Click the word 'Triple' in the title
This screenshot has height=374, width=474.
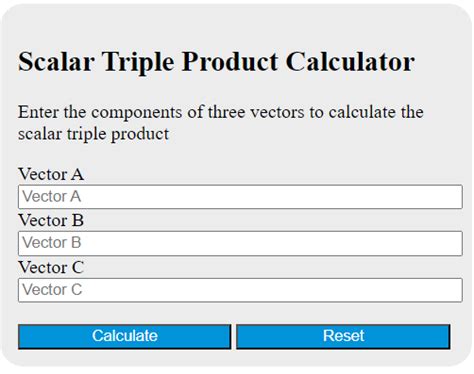tap(138, 63)
